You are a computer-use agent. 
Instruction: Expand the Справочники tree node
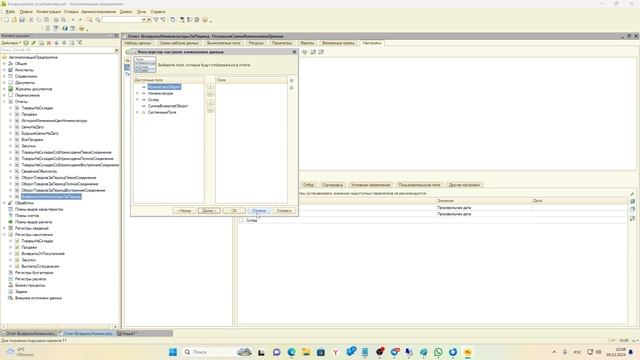pos(4,76)
